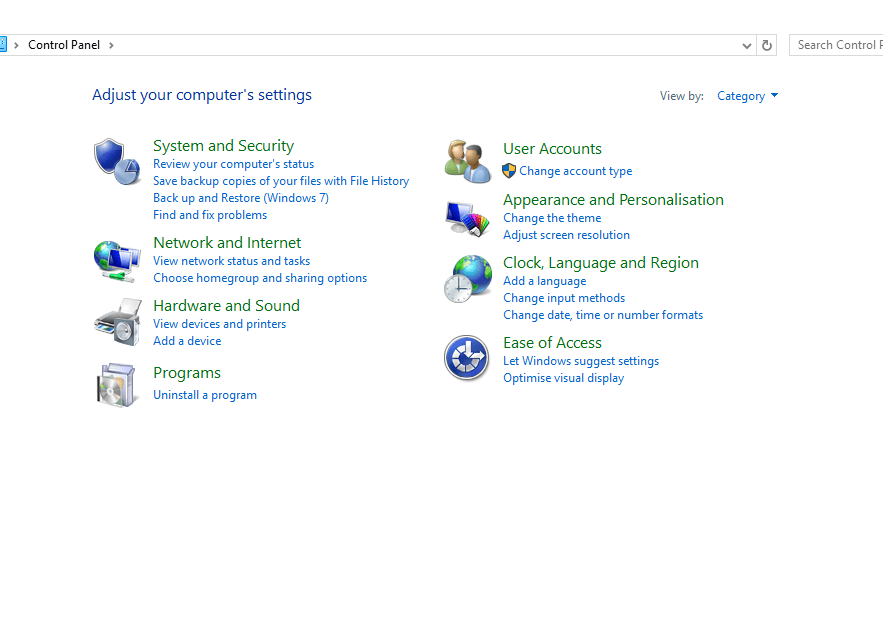Open the Network and Internet globe icon
This screenshot has height=624, width=883.
click(116, 260)
